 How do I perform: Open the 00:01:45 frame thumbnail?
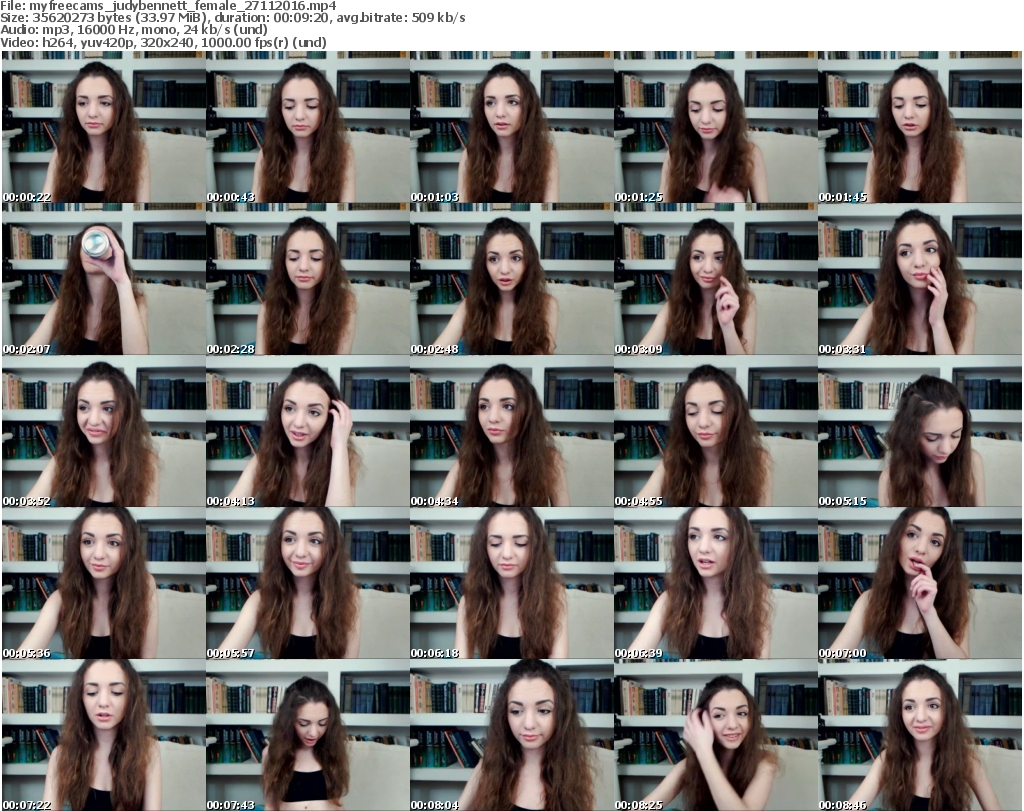[919, 128]
